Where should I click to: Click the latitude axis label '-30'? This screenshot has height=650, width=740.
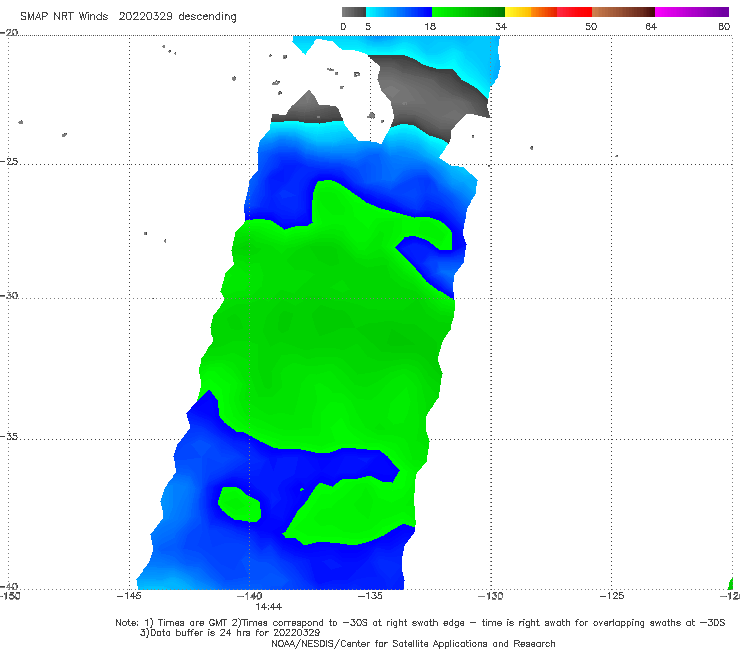[x=9, y=296]
